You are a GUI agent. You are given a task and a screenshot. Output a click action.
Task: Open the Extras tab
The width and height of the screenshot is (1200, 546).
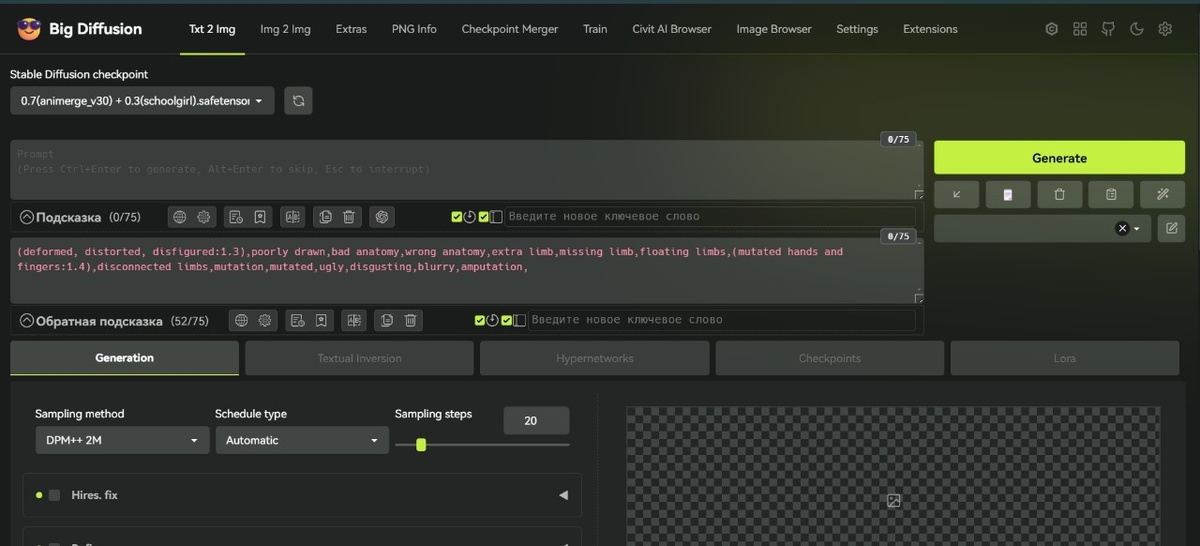pos(351,29)
